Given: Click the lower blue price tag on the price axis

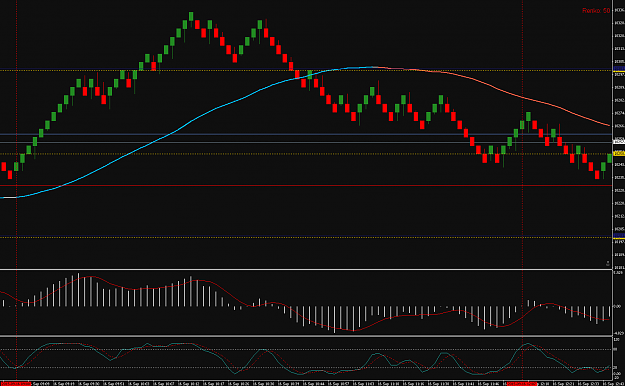Looking at the screenshot, I should click(619, 236).
